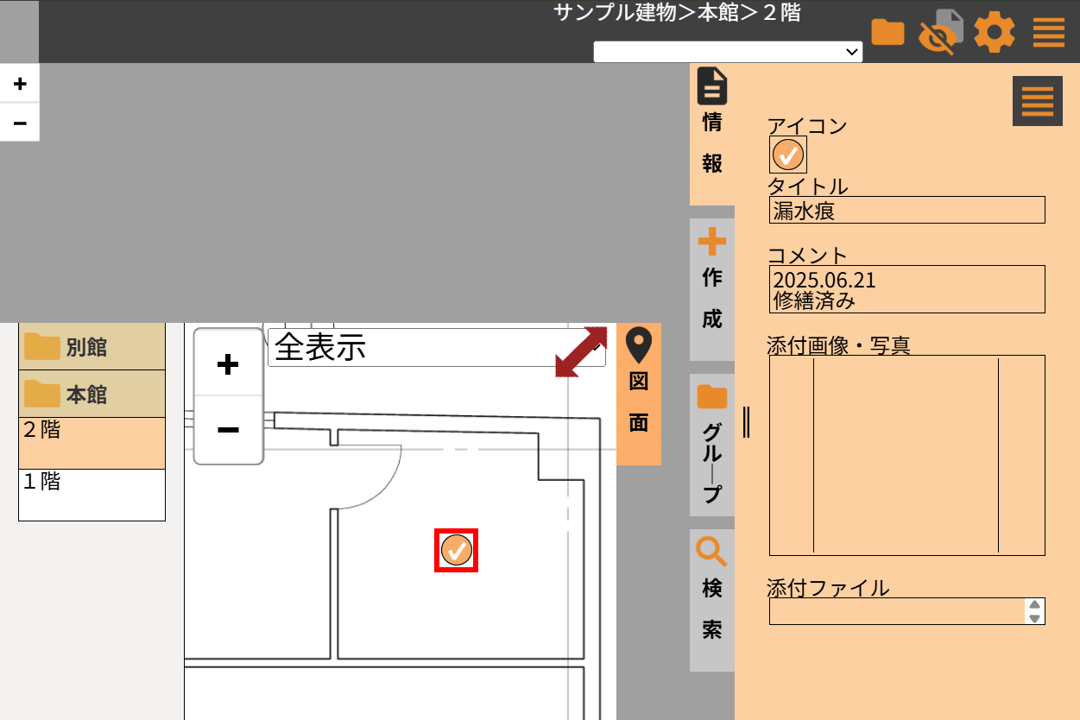Click the red expand arrows on the floor plan

[581, 351]
